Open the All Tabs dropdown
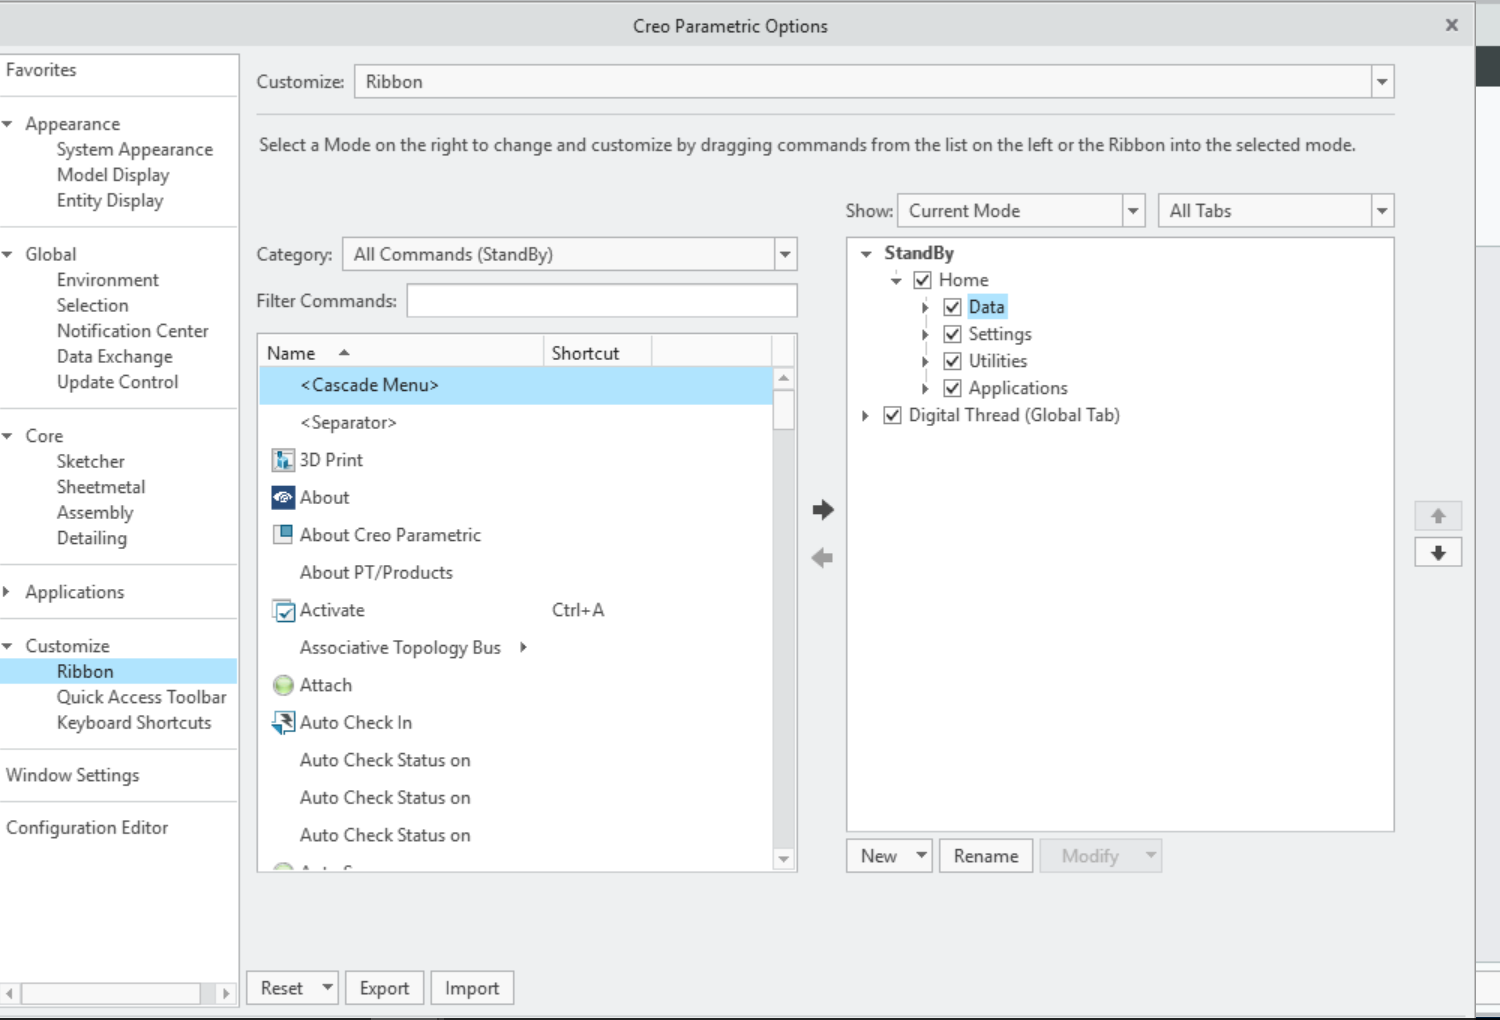The height and width of the screenshot is (1020, 1500). pyautogui.click(x=1381, y=211)
